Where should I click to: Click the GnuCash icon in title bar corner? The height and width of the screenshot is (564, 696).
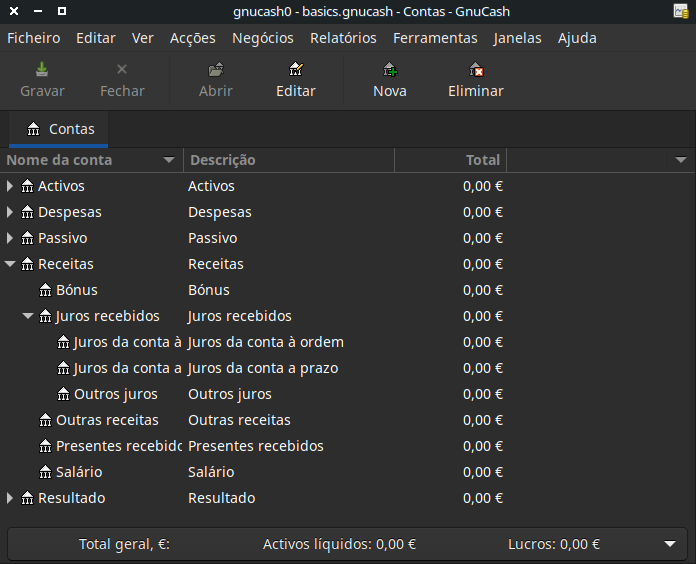pyautogui.click(x=681, y=11)
